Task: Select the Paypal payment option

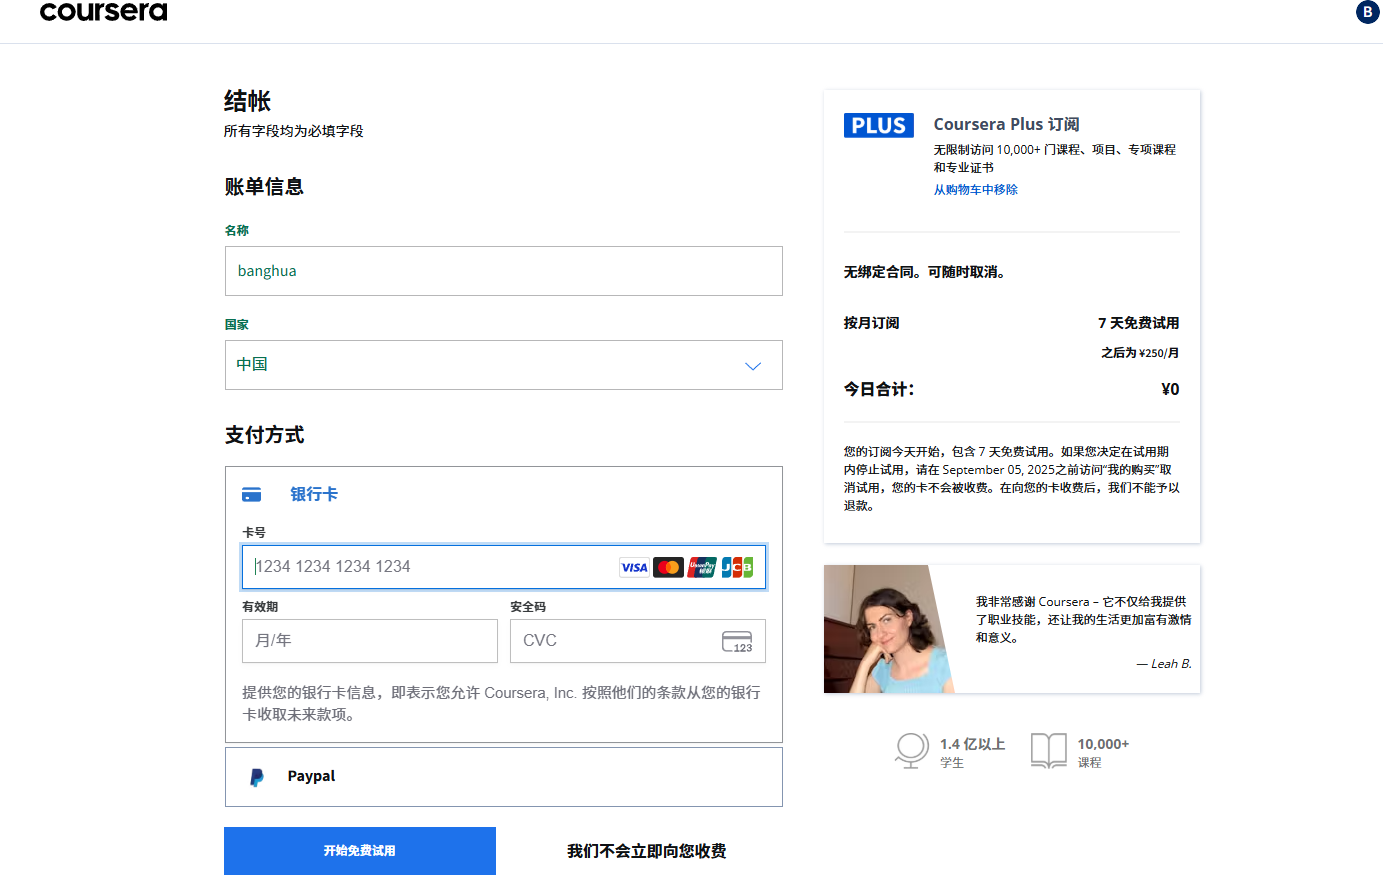Action: pyautogui.click(x=504, y=777)
